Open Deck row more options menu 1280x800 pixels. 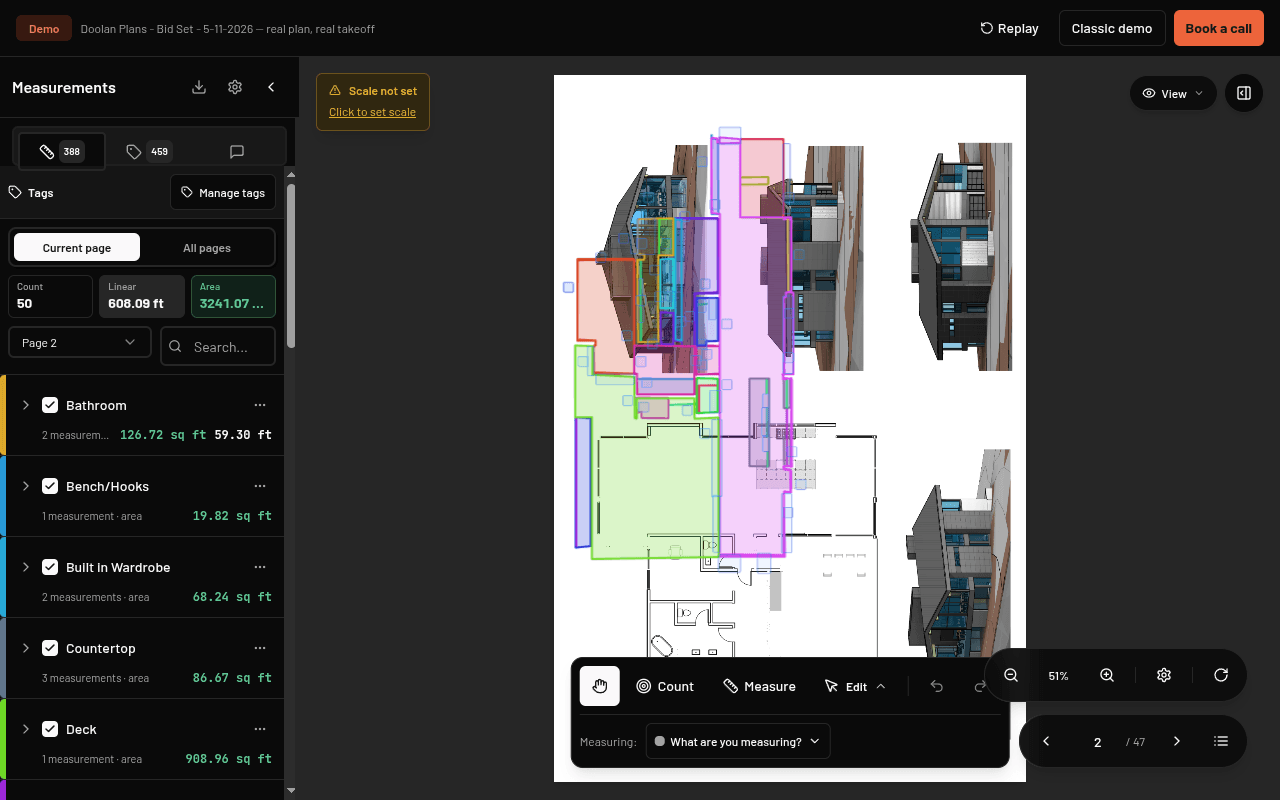(x=260, y=729)
